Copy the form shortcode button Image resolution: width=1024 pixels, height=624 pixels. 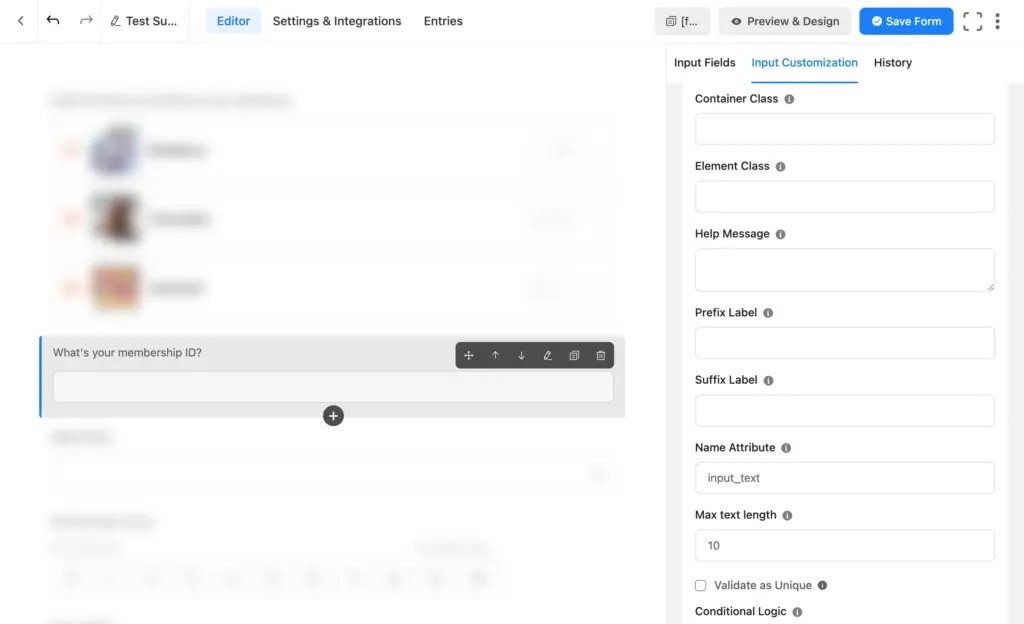coord(682,21)
